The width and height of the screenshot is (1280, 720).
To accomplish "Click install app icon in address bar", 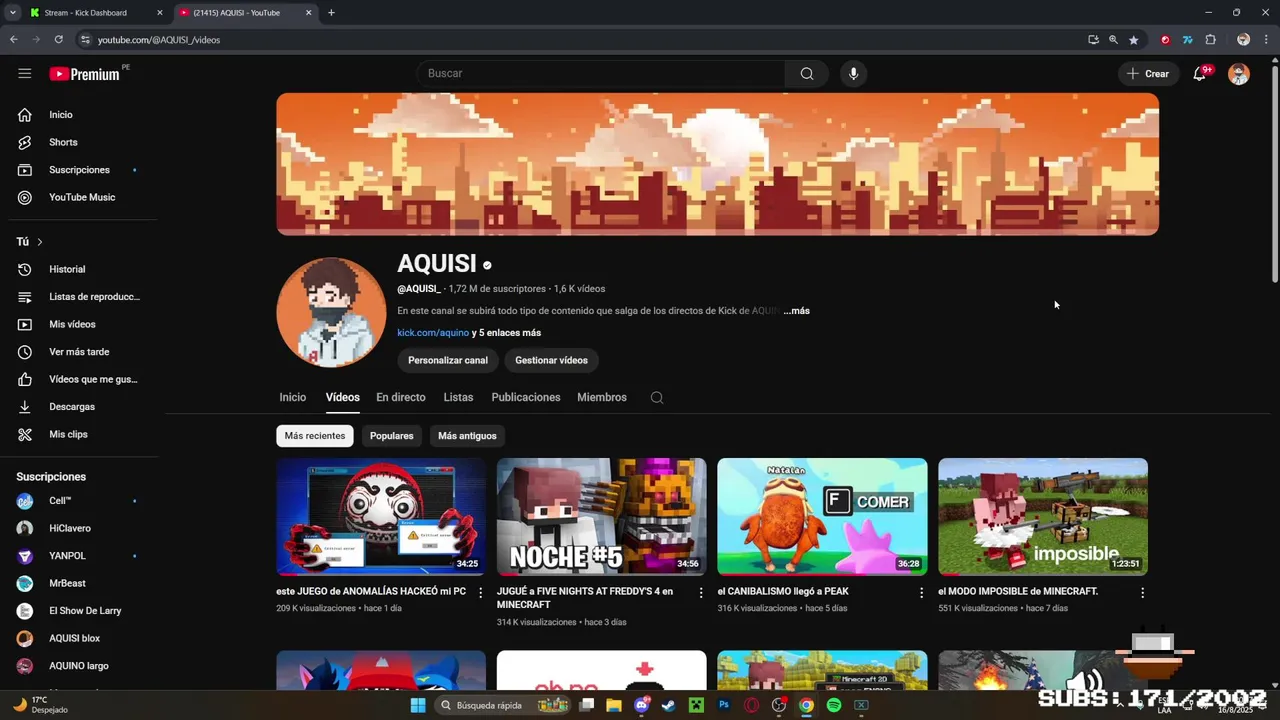I will pyautogui.click(x=1093, y=40).
